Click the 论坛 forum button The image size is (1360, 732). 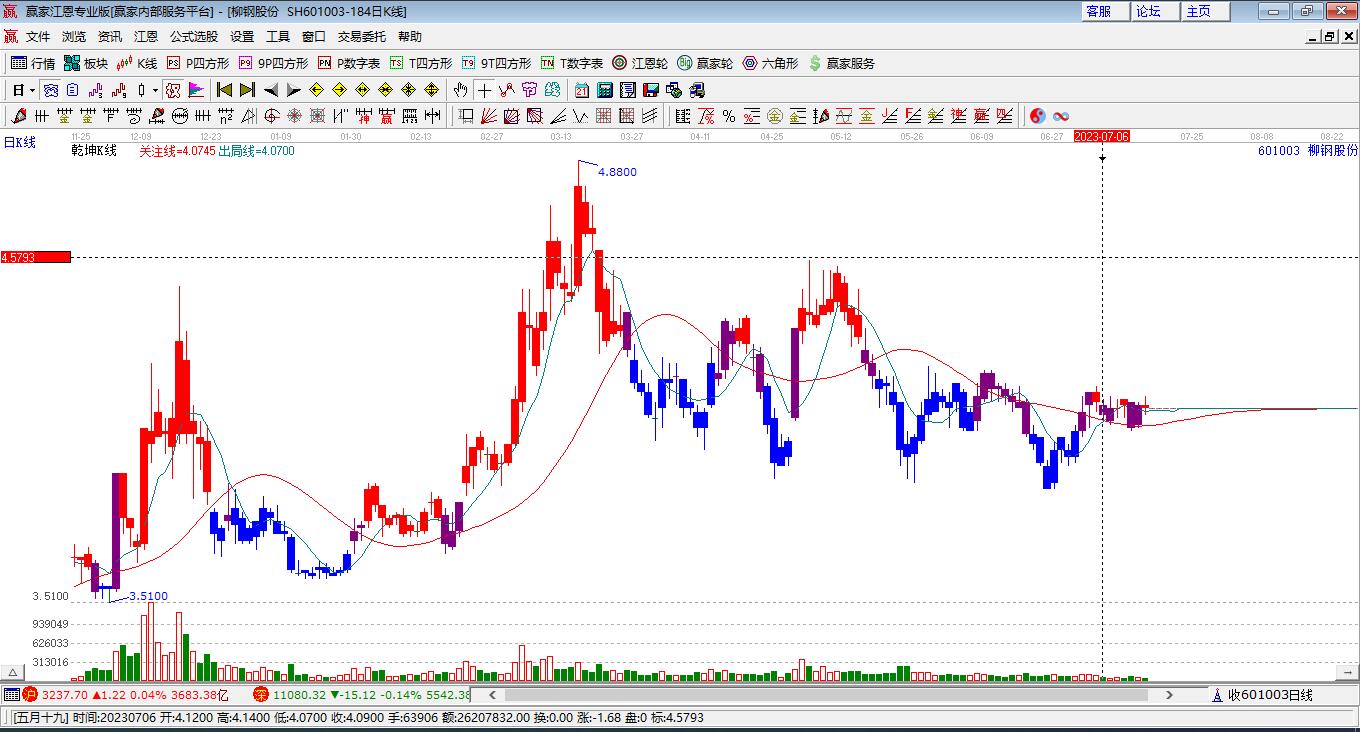tap(1155, 11)
